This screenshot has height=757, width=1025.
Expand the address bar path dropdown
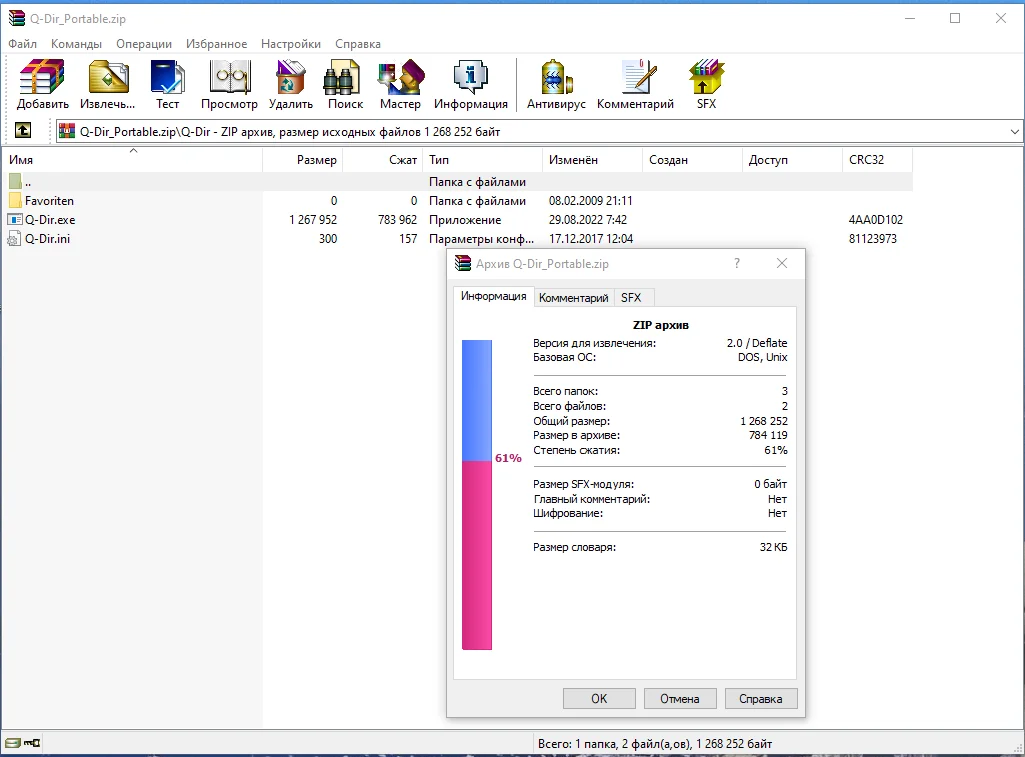click(x=1015, y=131)
